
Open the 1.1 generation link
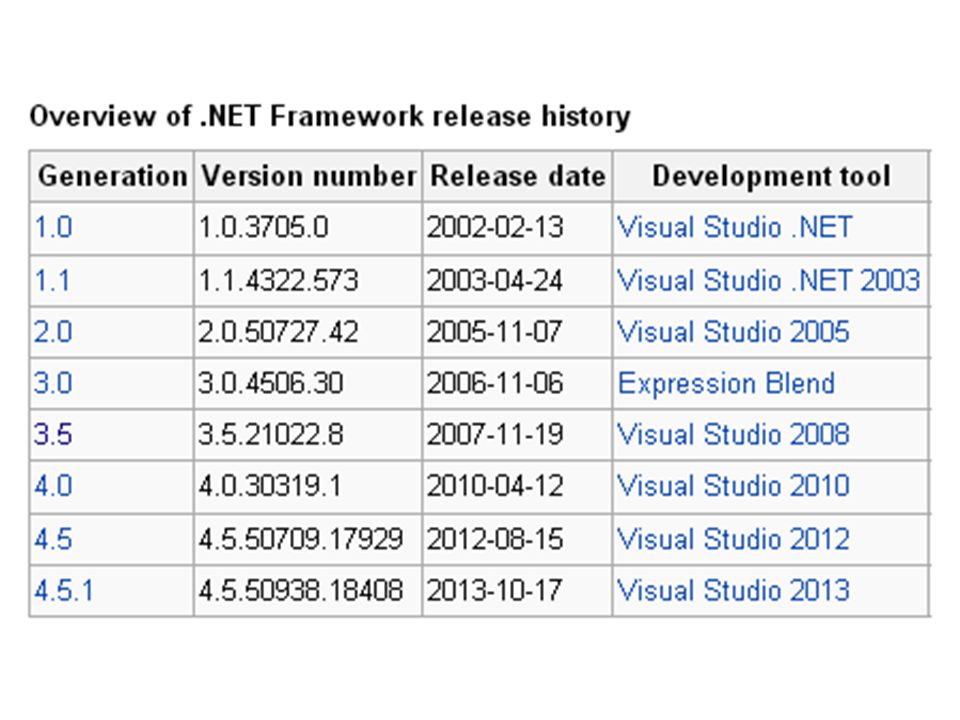(x=52, y=281)
